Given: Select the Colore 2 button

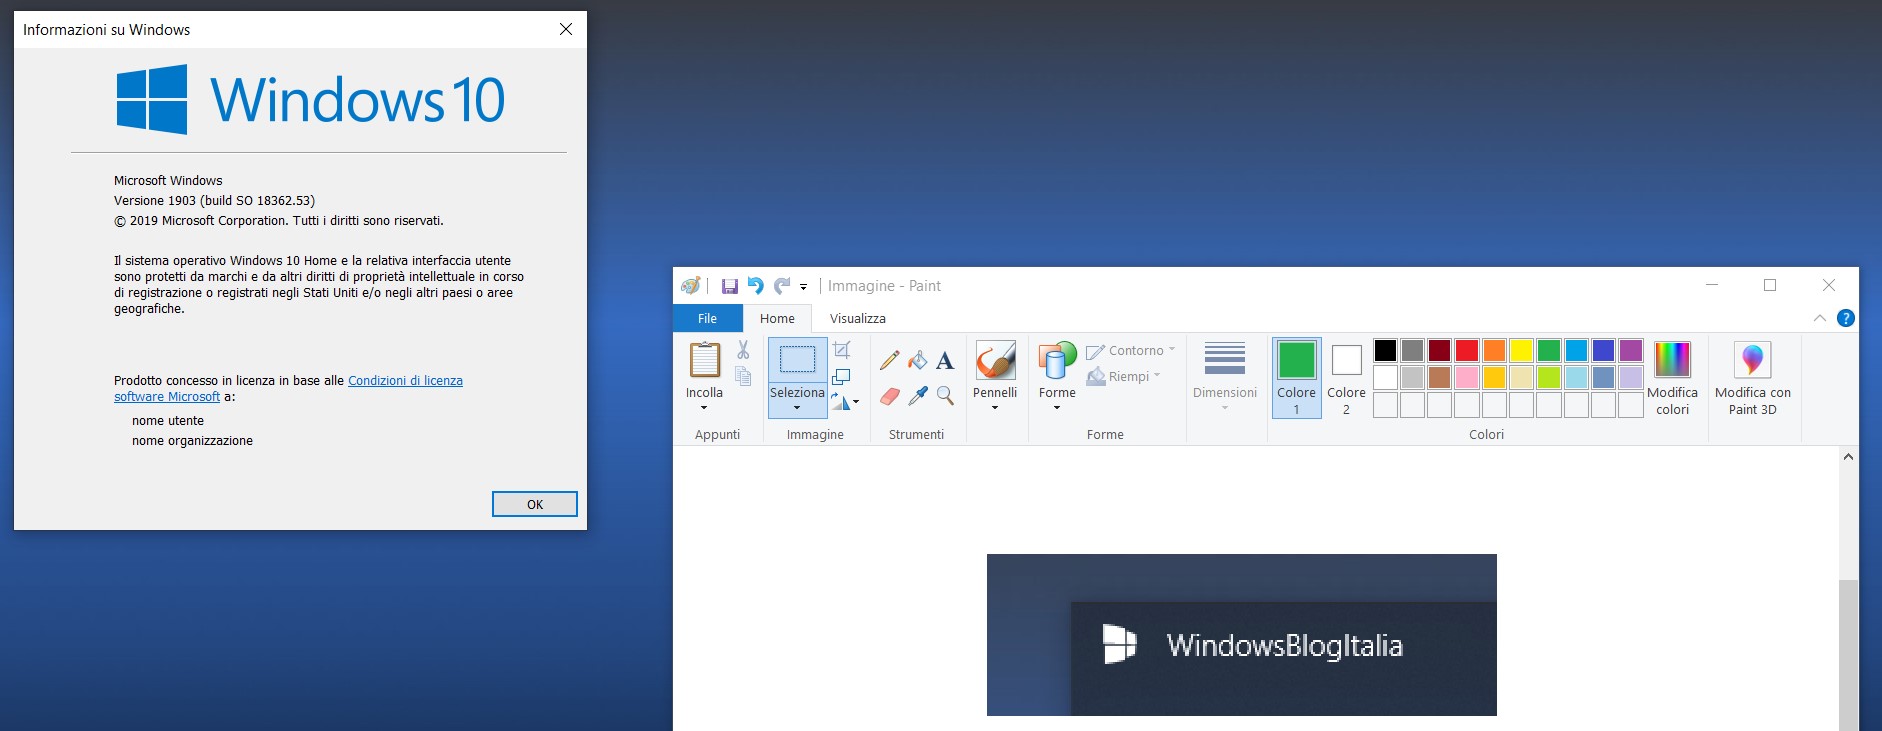Looking at the screenshot, I should coord(1346,377).
